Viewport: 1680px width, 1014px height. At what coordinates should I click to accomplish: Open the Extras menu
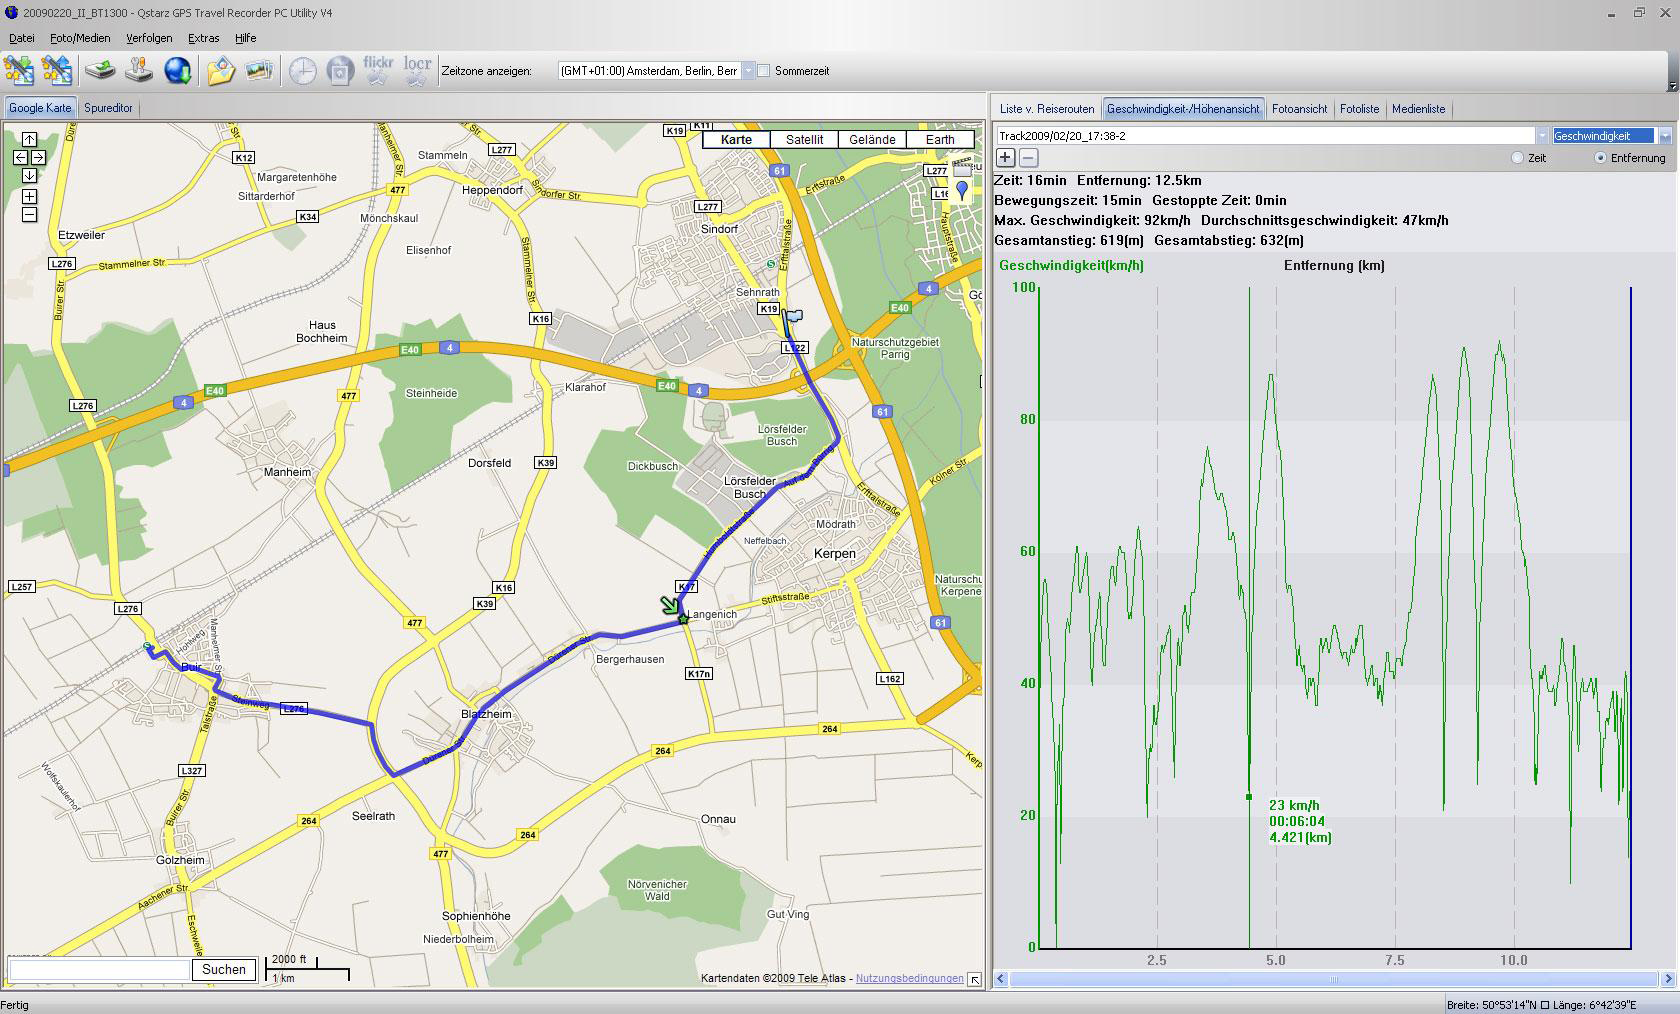203,38
